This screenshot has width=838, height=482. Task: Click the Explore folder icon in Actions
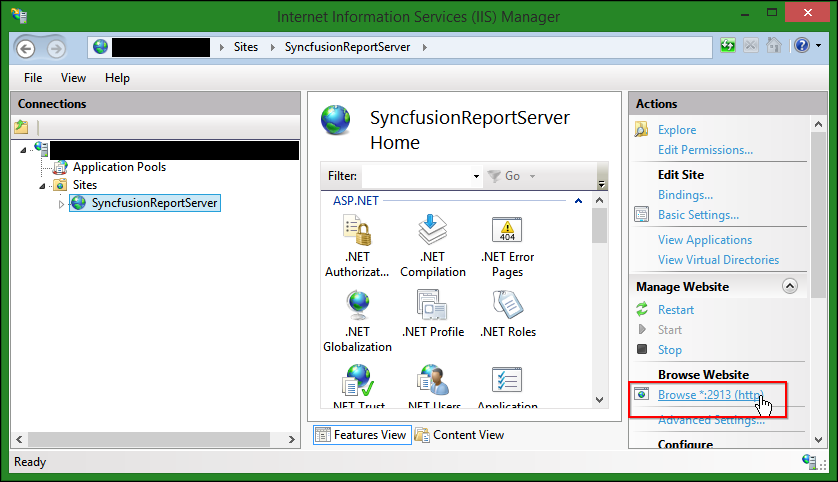click(641, 130)
